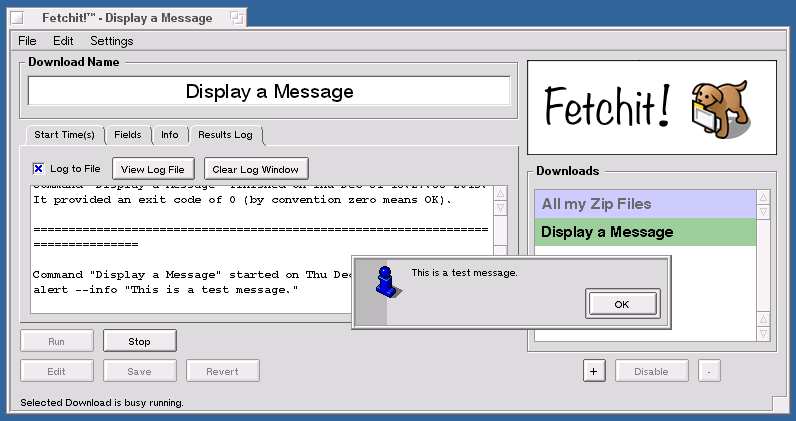This screenshot has height=421, width=796.
Task: Click the Downloads list bottom scroll-down arrow
Action: pyautogui.click(x=764, y=334)
